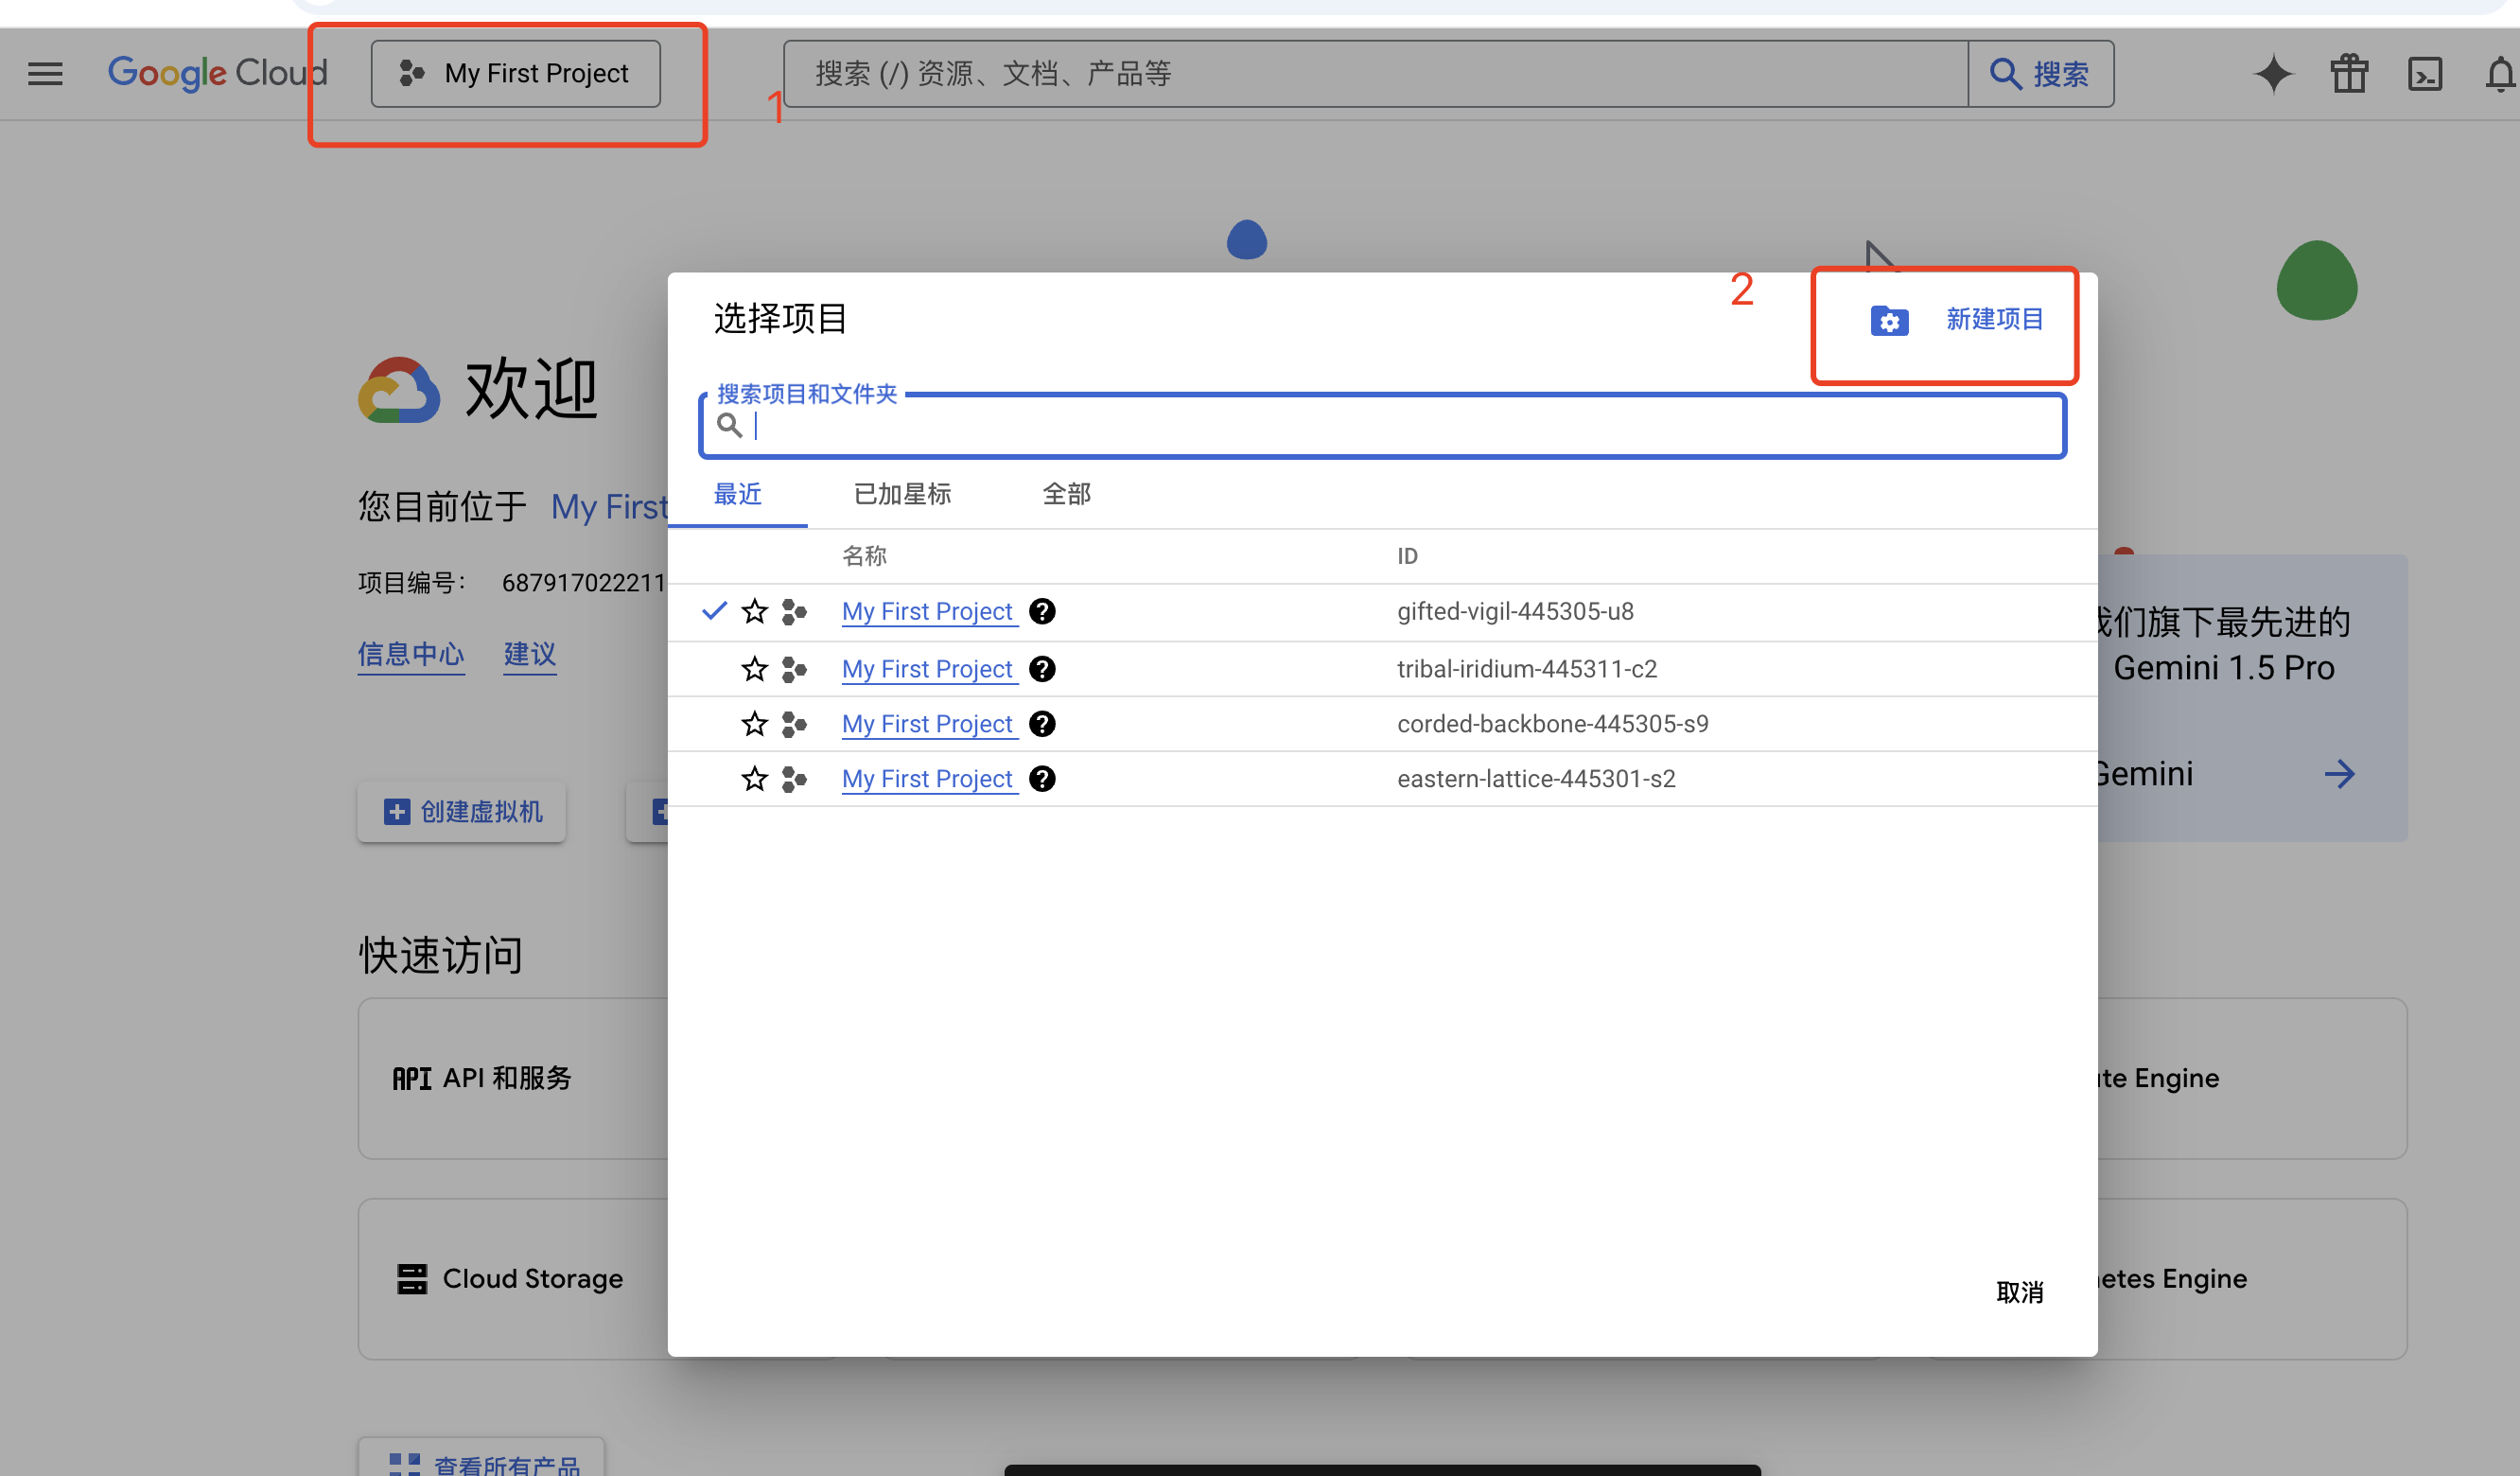This screenshot has width=2520, height=1476.
Task: Star the corded-backbone-445305-s9 project
Action: (755, 724)
